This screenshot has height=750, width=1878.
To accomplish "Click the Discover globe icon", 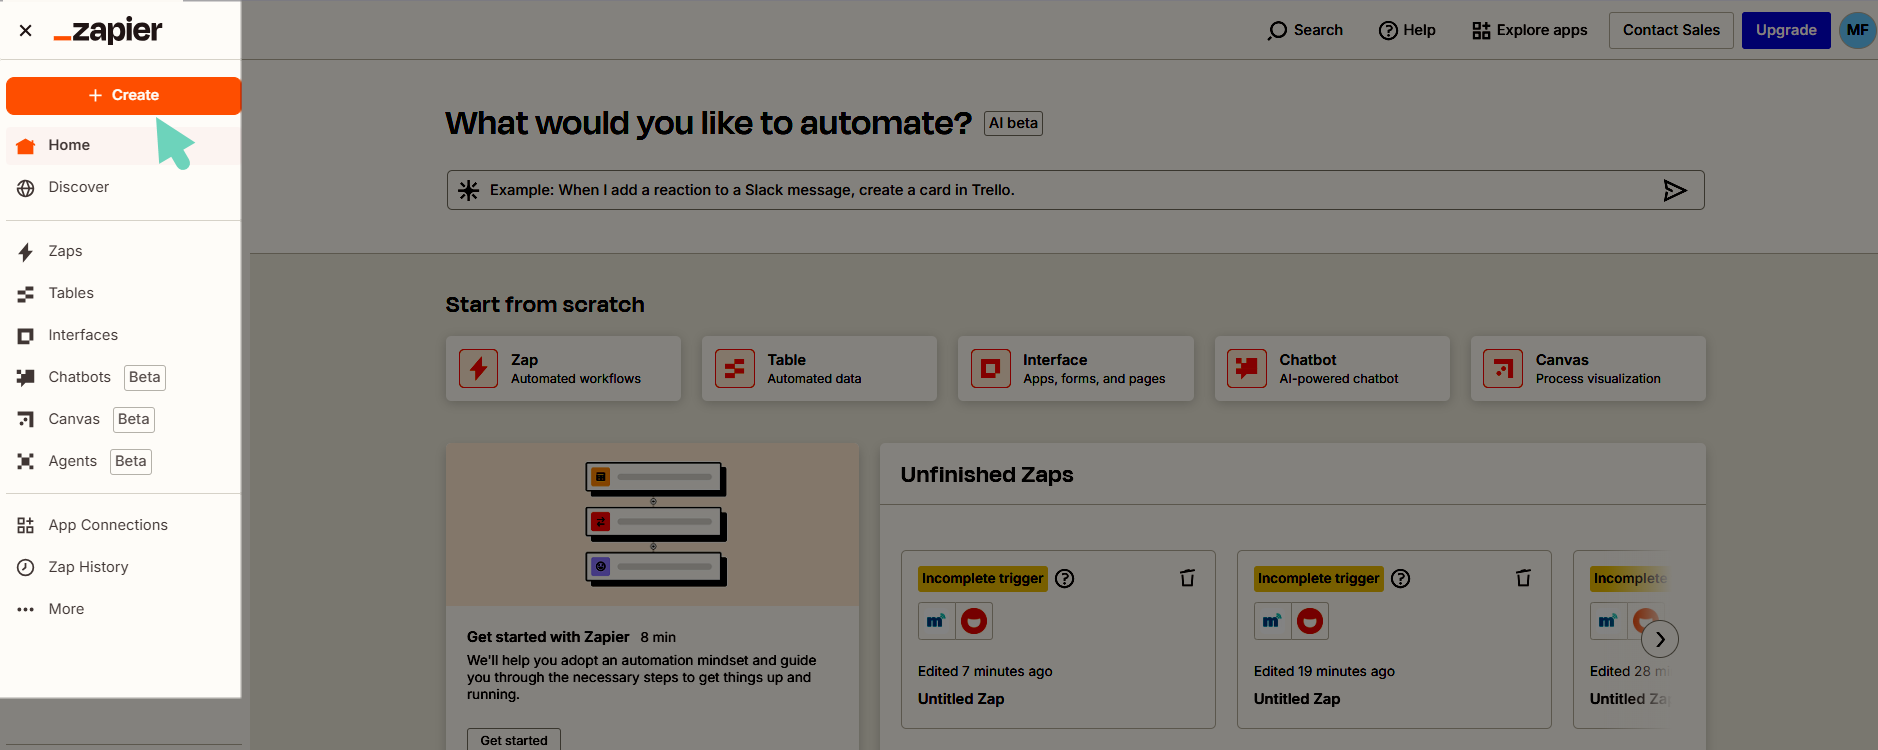I will pyautogui.click(x=26, y=188).
